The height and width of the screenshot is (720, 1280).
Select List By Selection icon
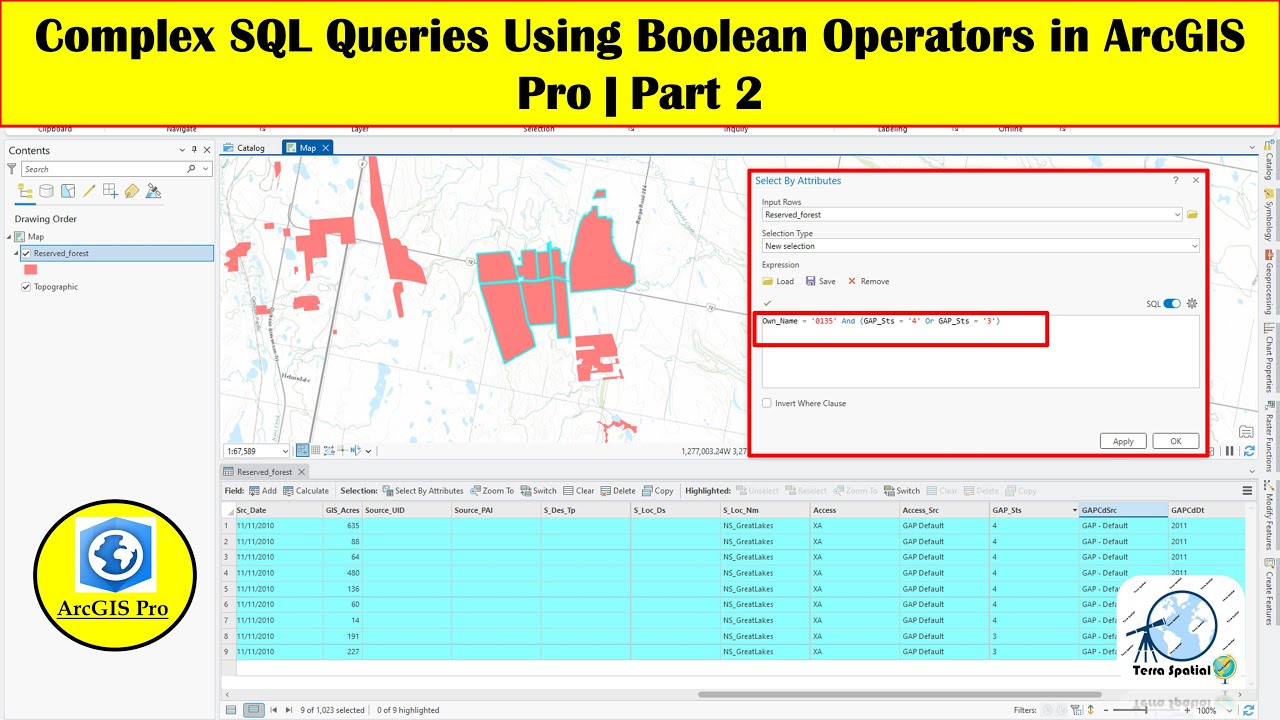coord(68,191)
